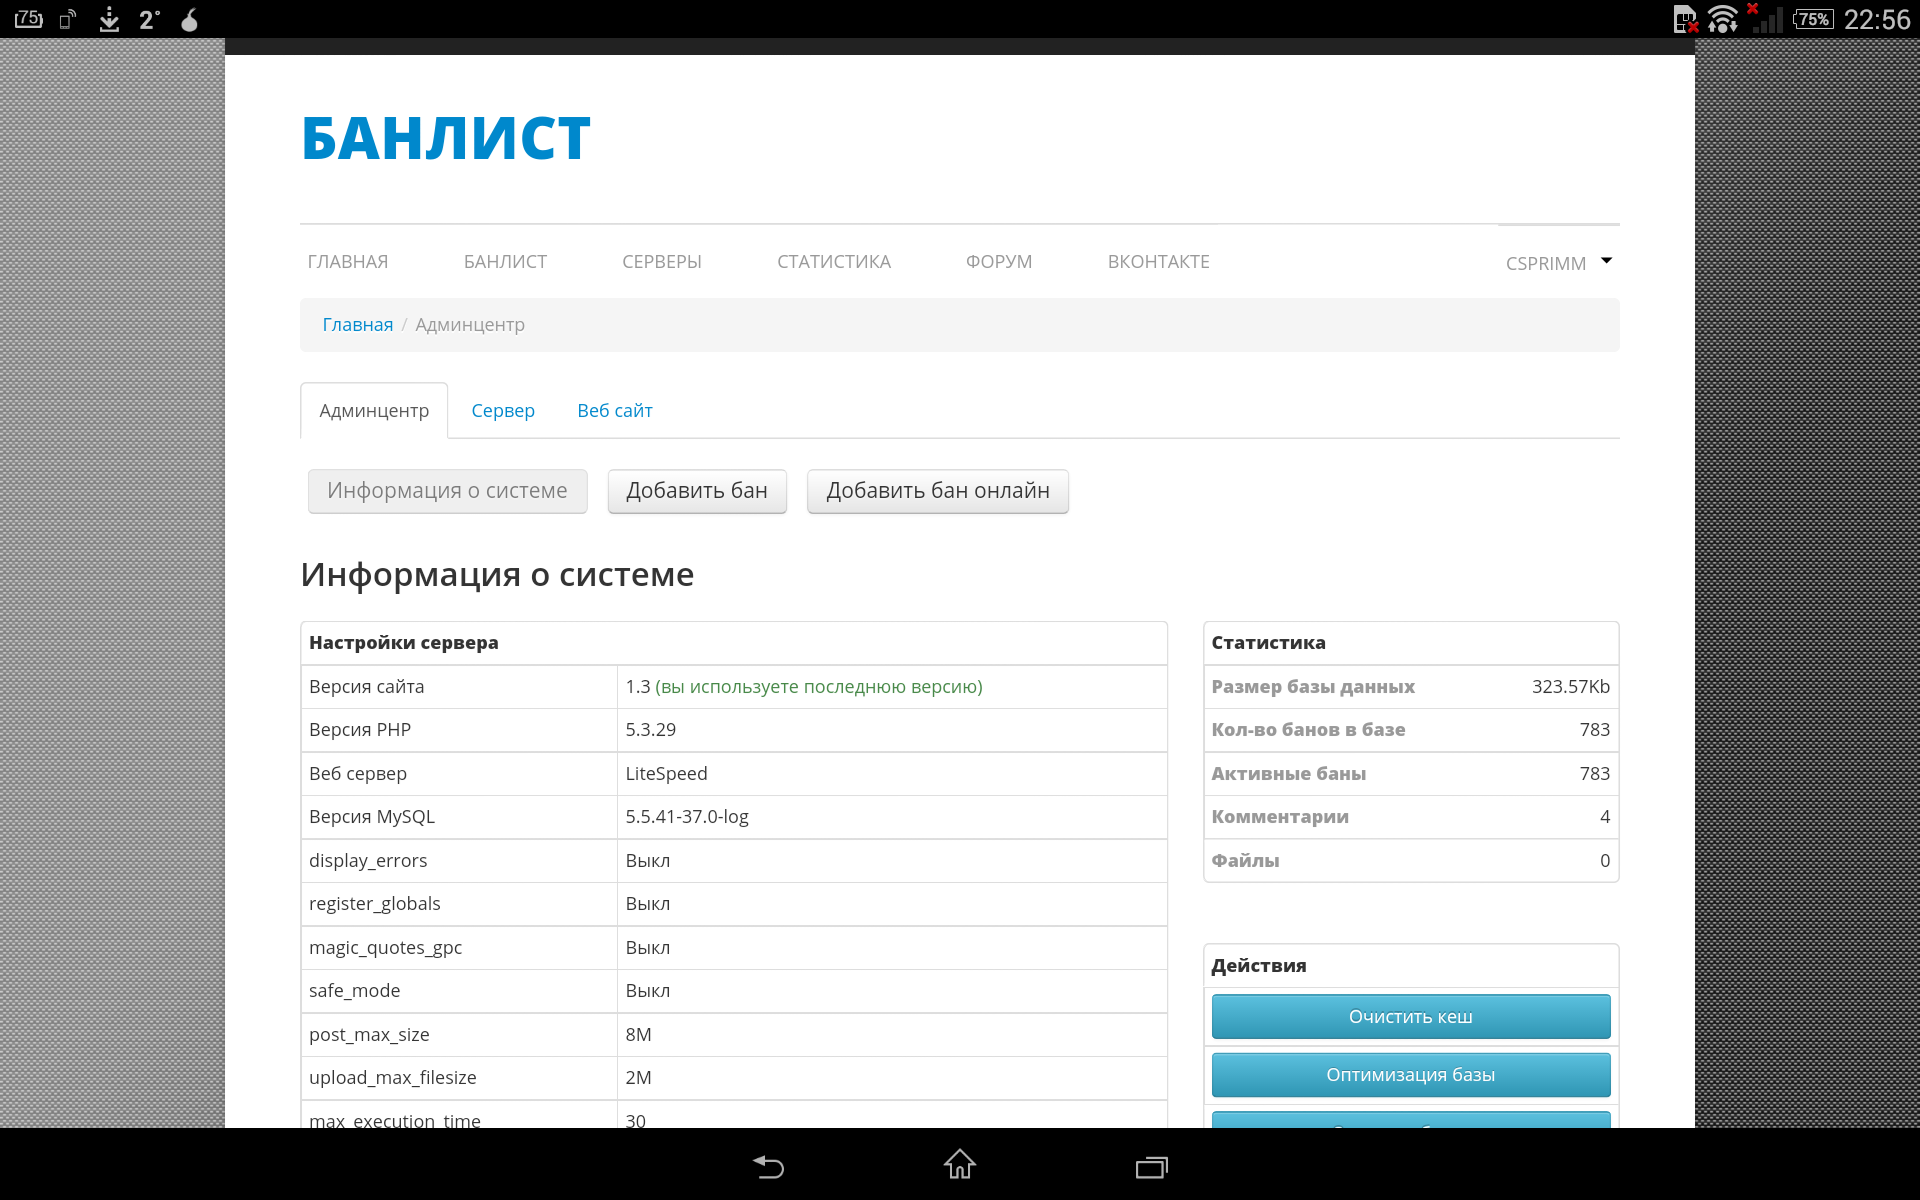Click the Очистить кеш button
The image size is (1920, 1200).
[1411, 1017]
